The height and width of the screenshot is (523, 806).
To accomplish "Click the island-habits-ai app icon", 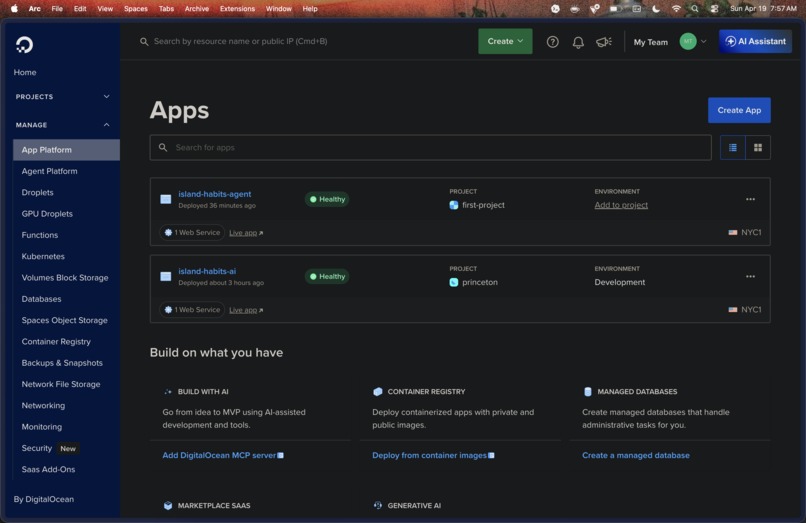I will coord(166,276).
